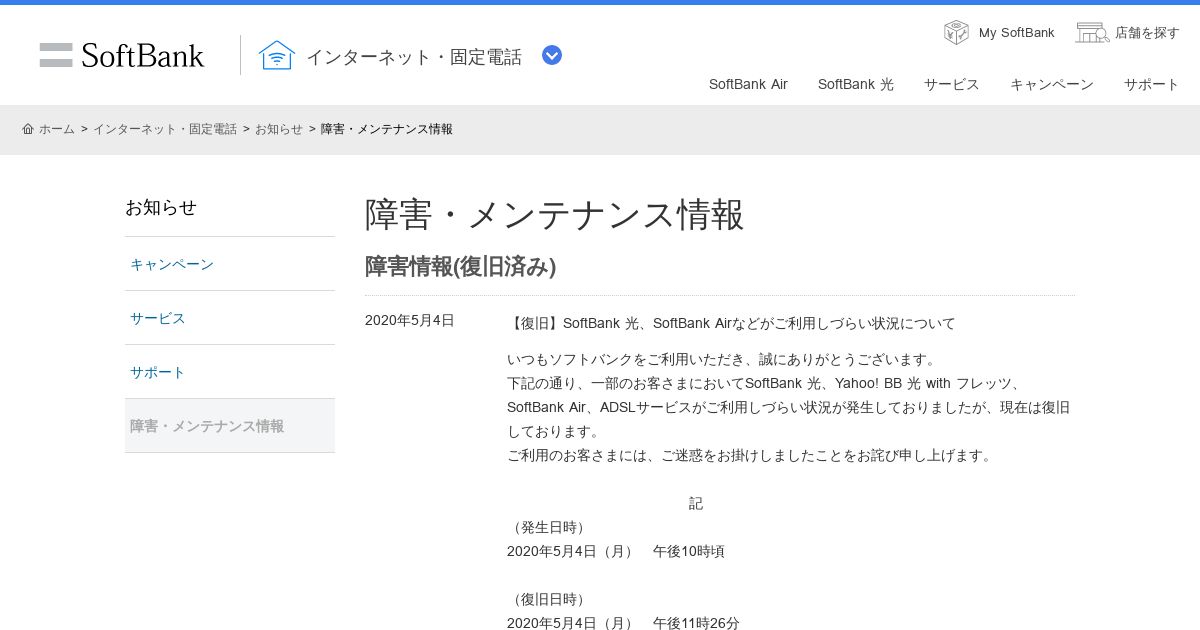Select 障害・メンテナンス情報 in the sidebar
The height and width of the screenshot is (630, 1200).
point(230,426)
